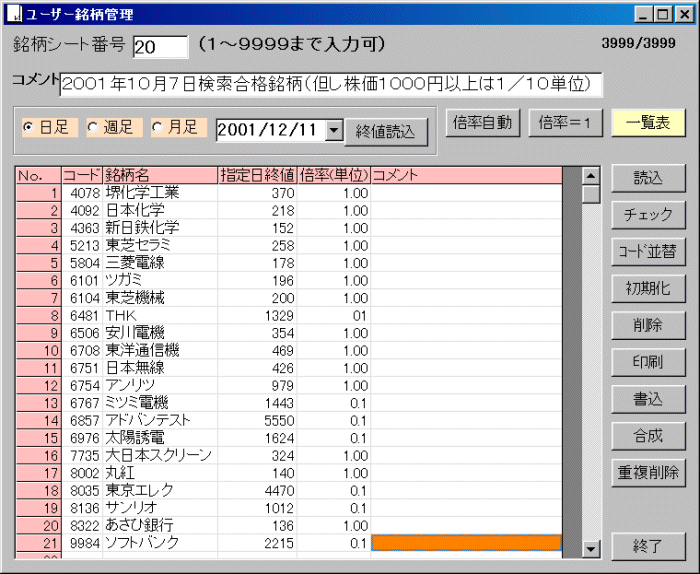Select the 新日鉄化学 cell
Viewport: 700px width, 574px height.
click(160, 228)
